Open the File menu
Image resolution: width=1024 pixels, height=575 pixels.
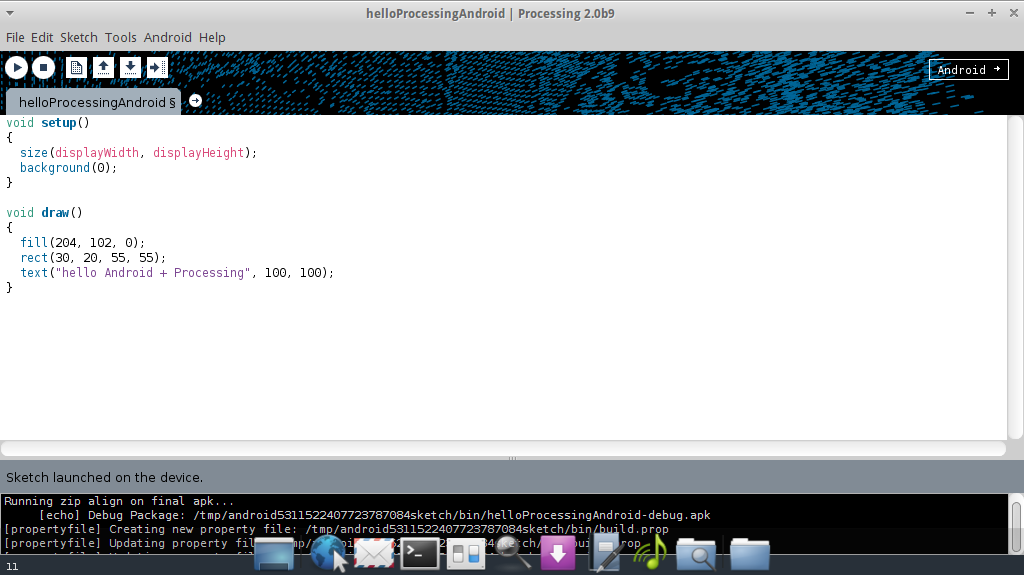point(15,37)
